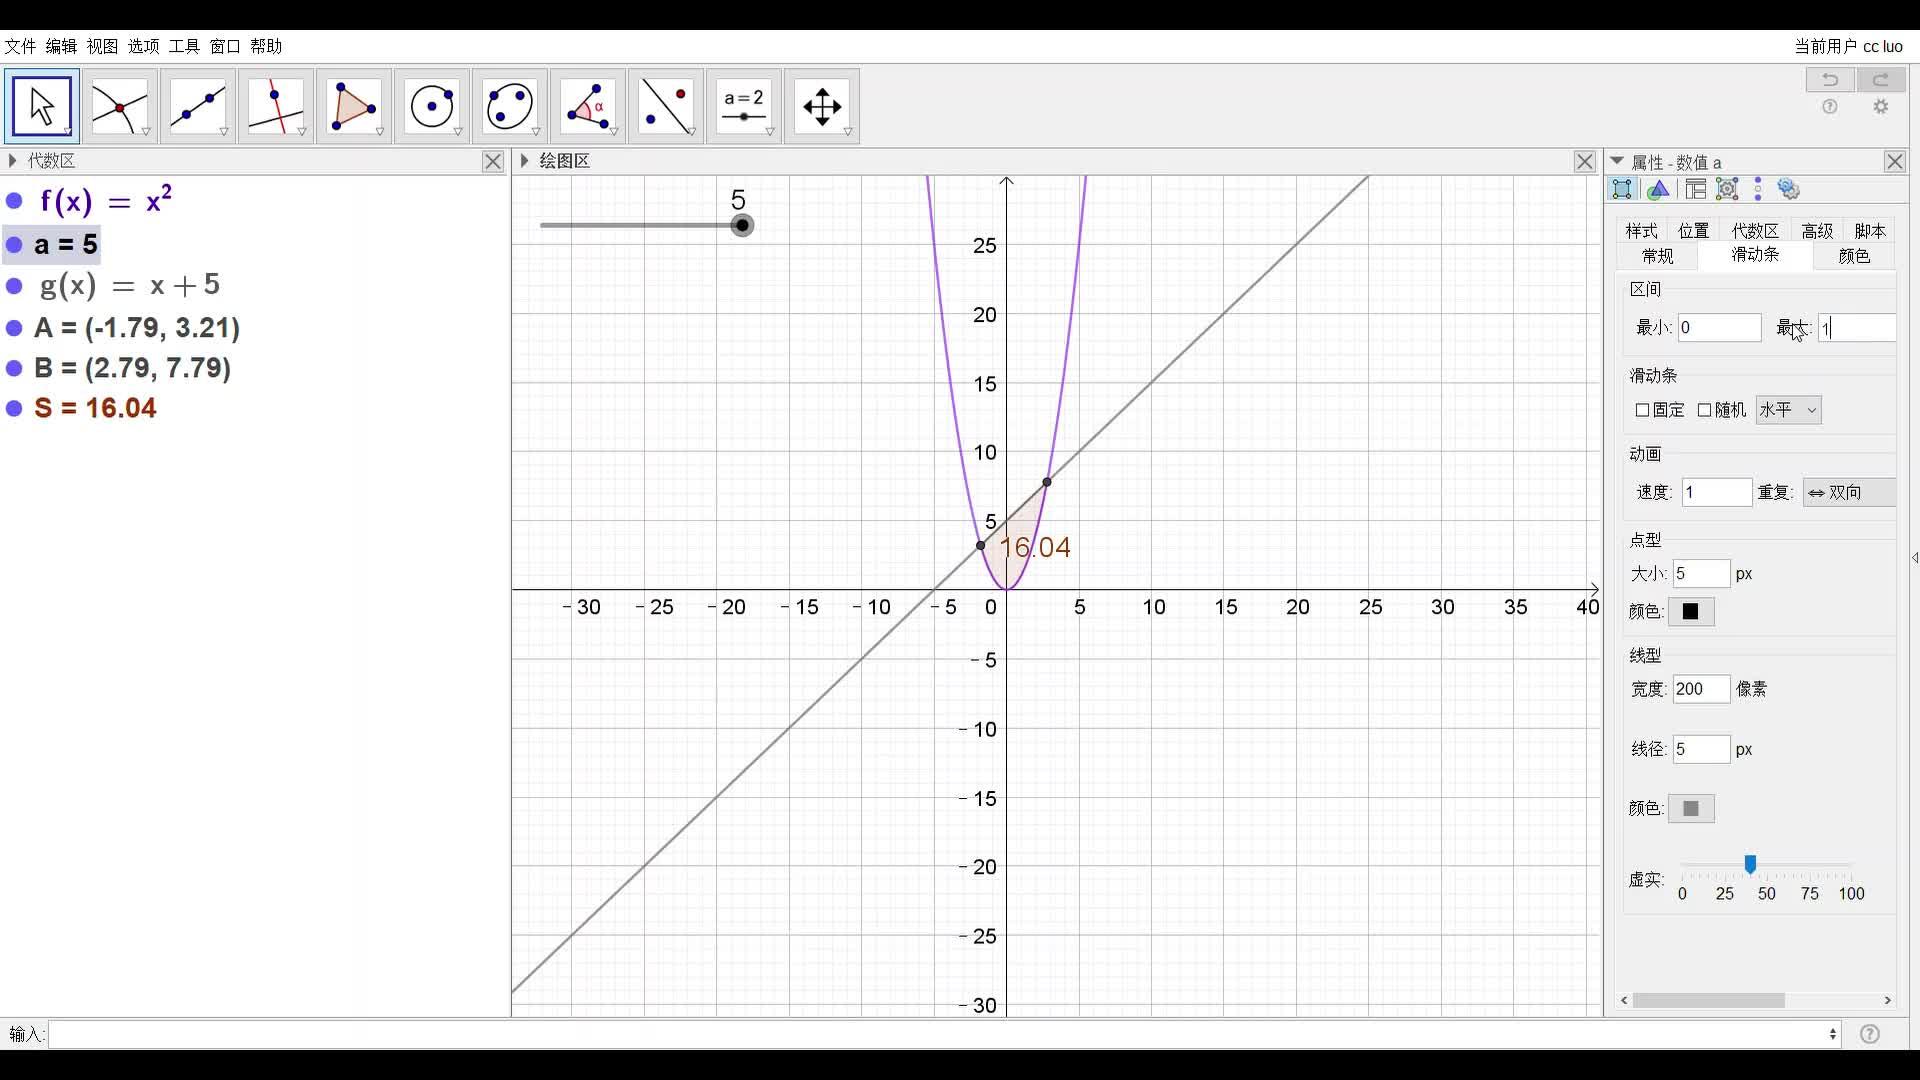Open Graphics properties triangle-circle icon

pos(1659,189)
